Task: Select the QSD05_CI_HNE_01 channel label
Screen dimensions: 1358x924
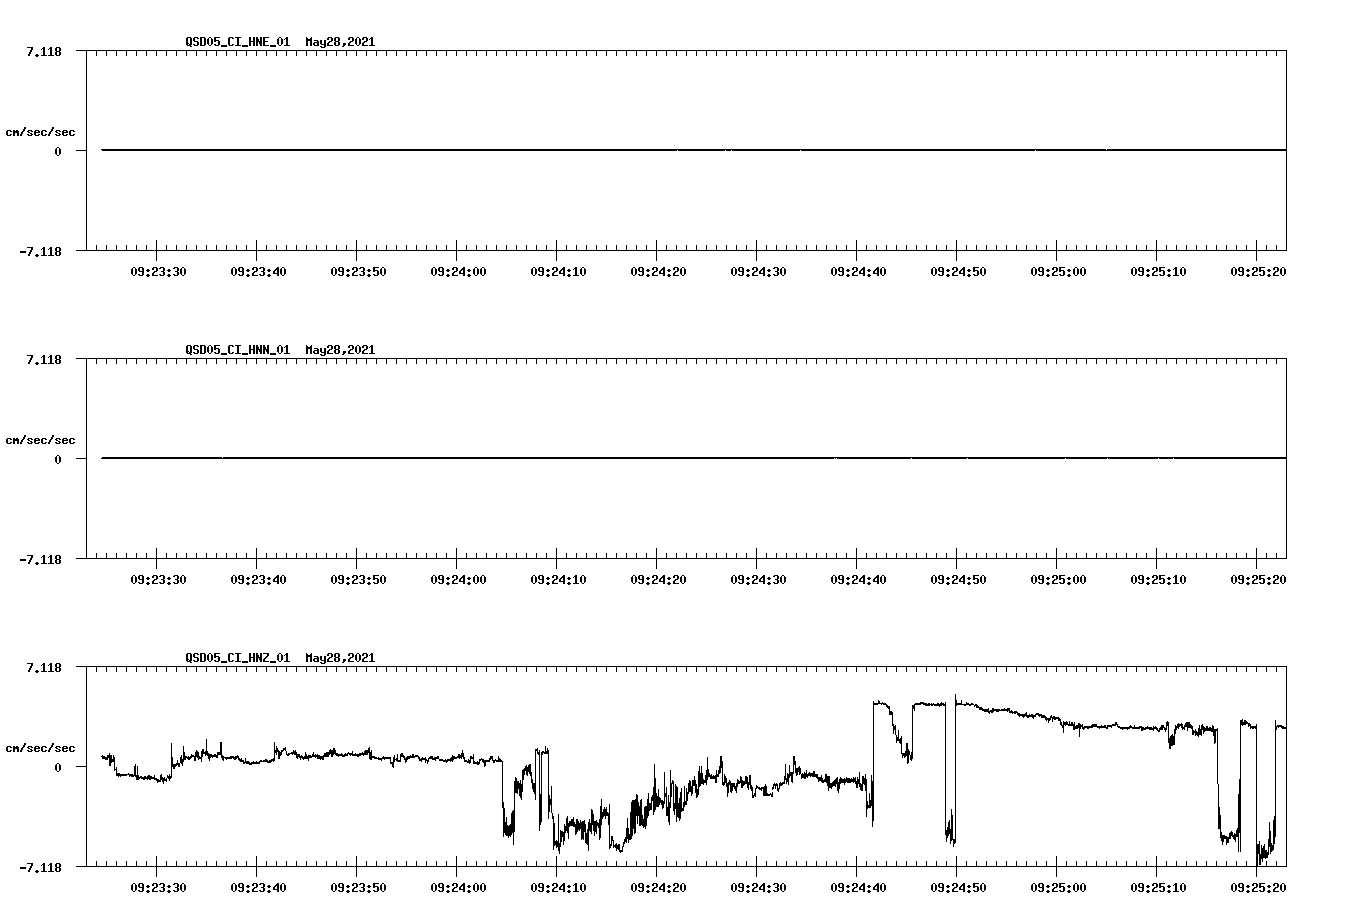Action: point(236,42)
